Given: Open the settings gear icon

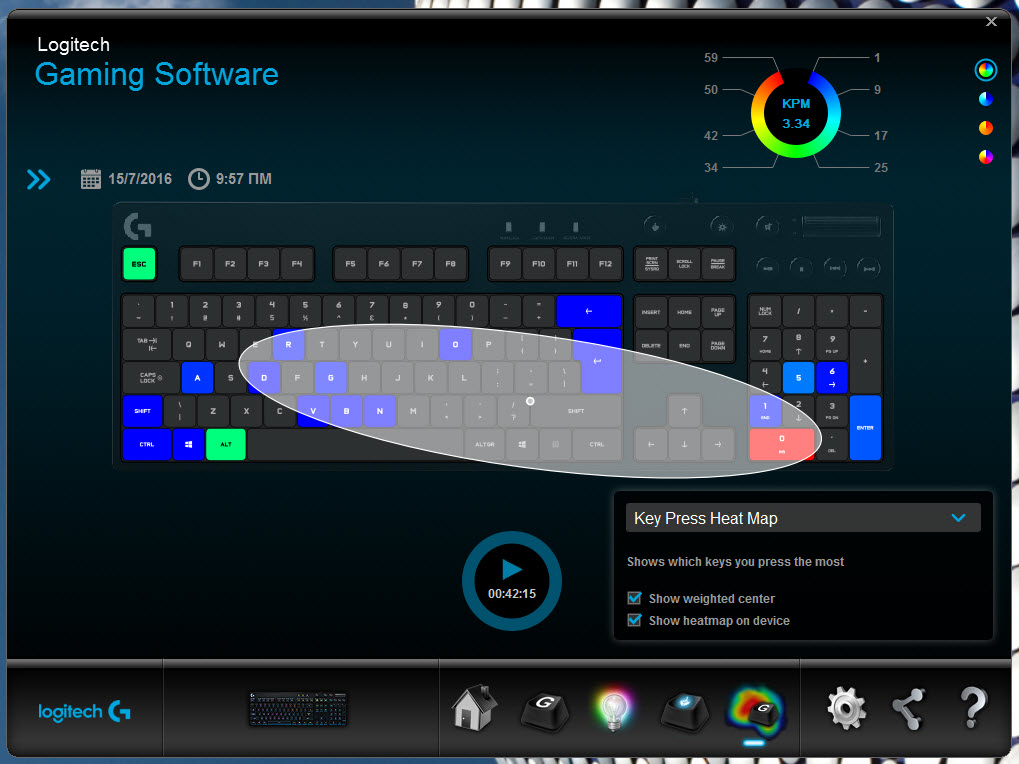Looking at the screenshot, I should pyautogui.click(x=846, y=708).
